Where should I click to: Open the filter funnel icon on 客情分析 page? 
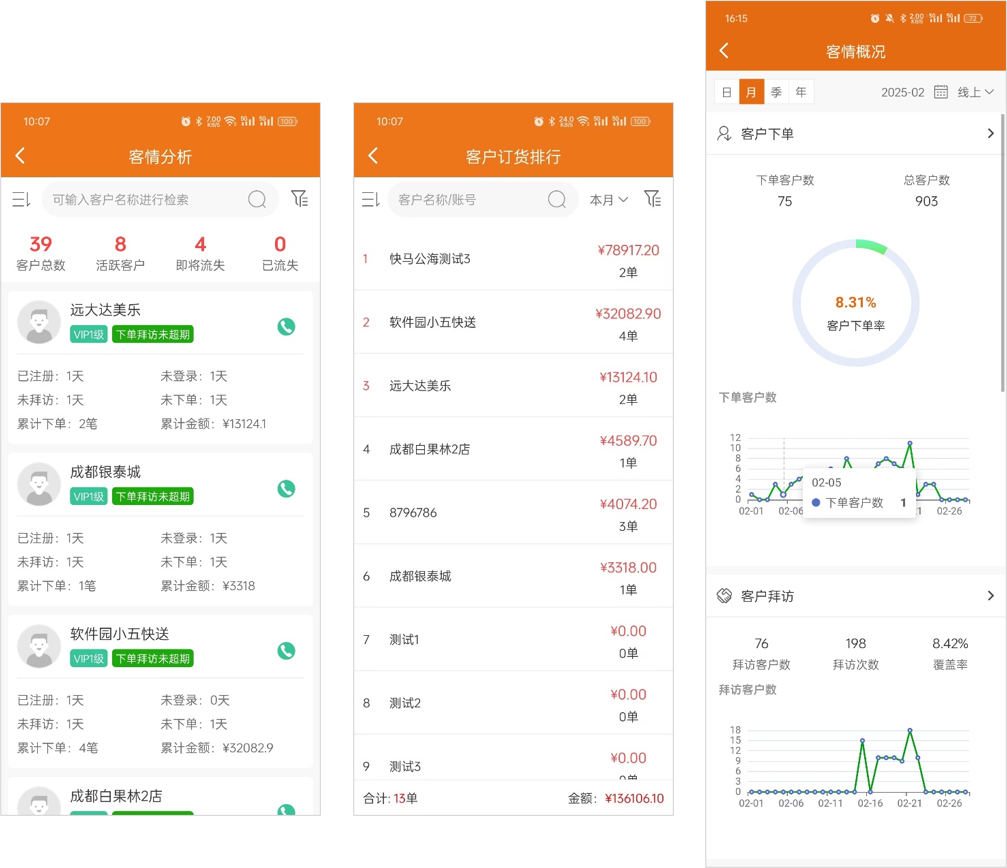[299, 199]
